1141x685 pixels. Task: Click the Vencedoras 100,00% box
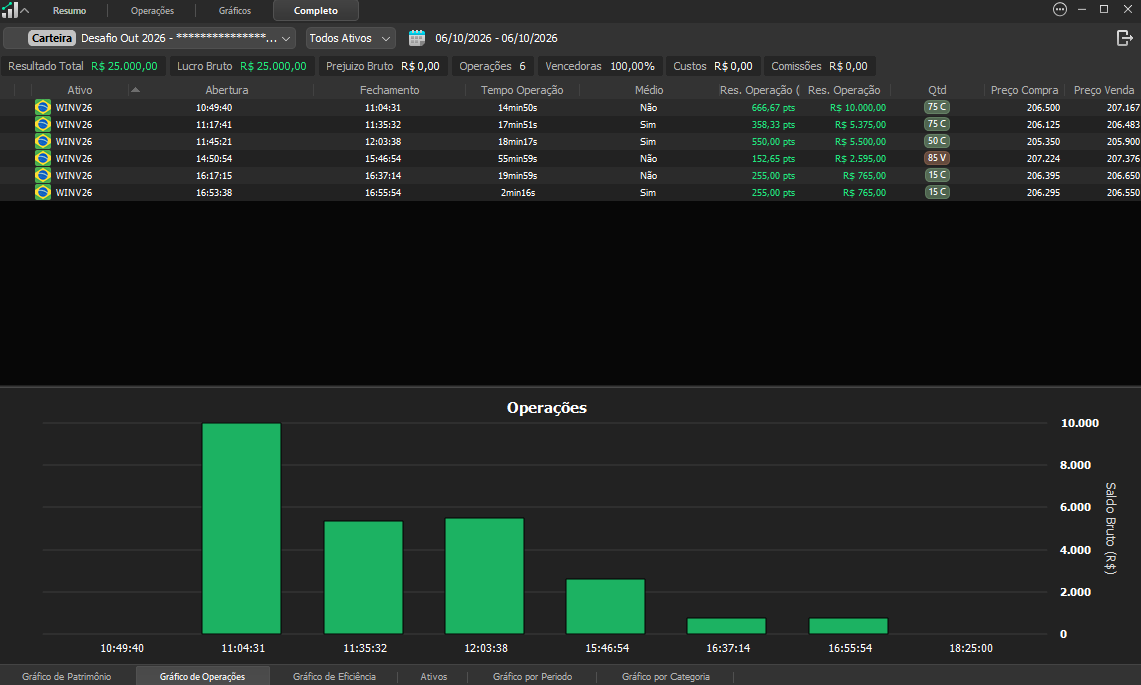click(x=600, y=66)
